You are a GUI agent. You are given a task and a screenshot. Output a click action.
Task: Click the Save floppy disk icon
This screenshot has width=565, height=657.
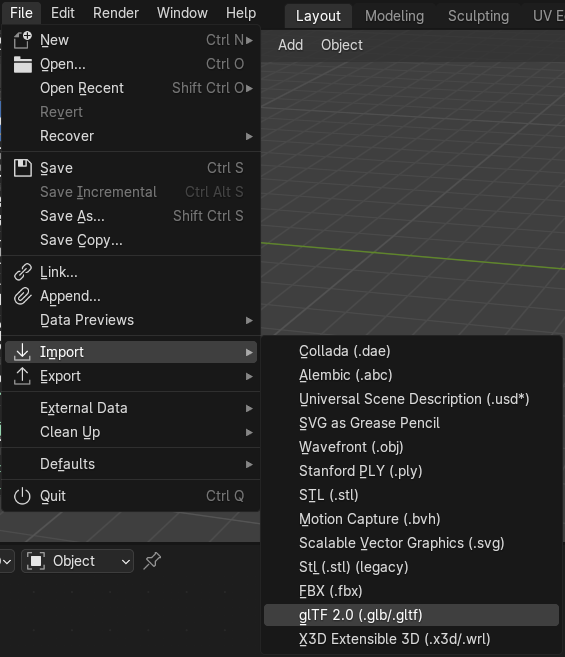23,168
